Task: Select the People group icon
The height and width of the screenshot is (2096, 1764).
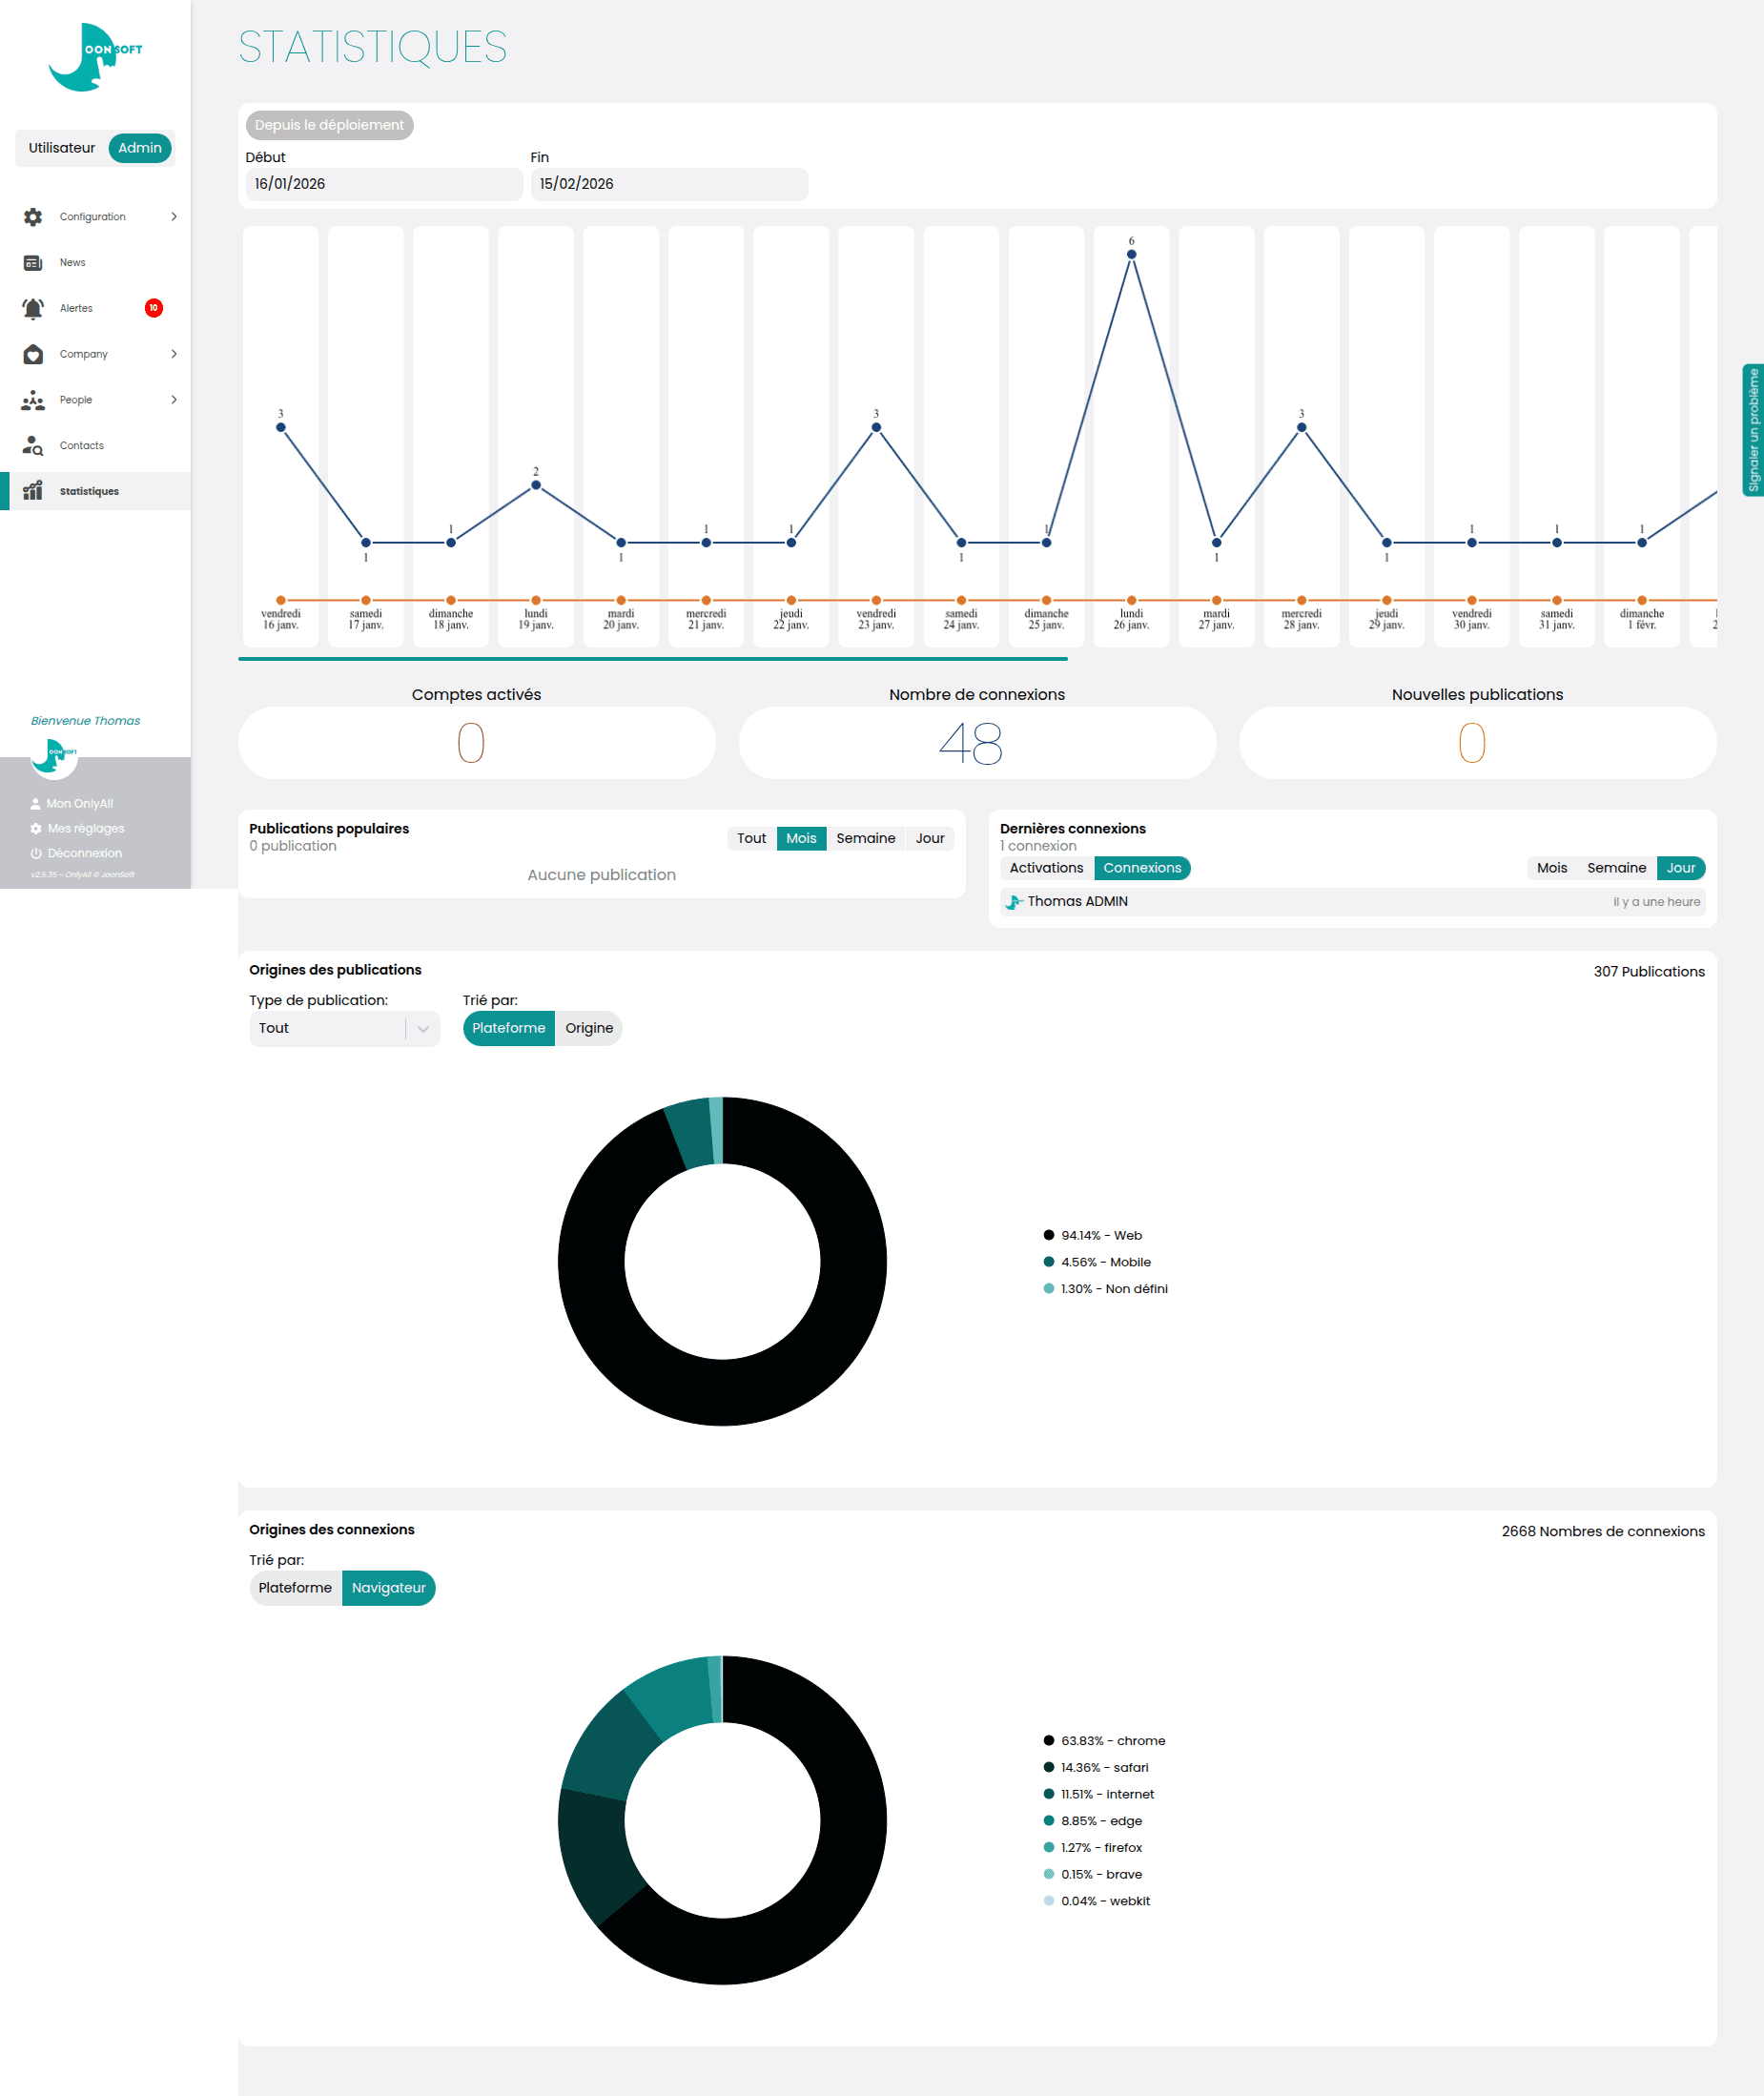Action: [x=33, y=401]
